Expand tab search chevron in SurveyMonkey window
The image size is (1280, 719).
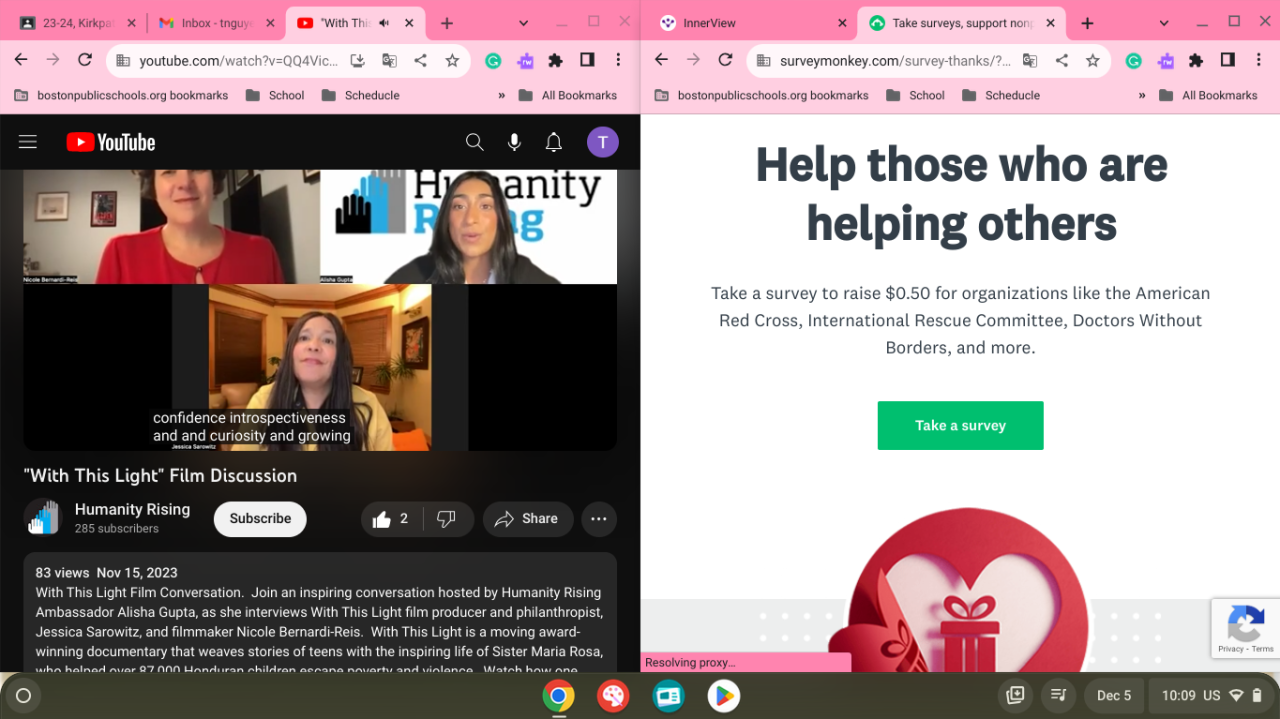point(1164,23)
